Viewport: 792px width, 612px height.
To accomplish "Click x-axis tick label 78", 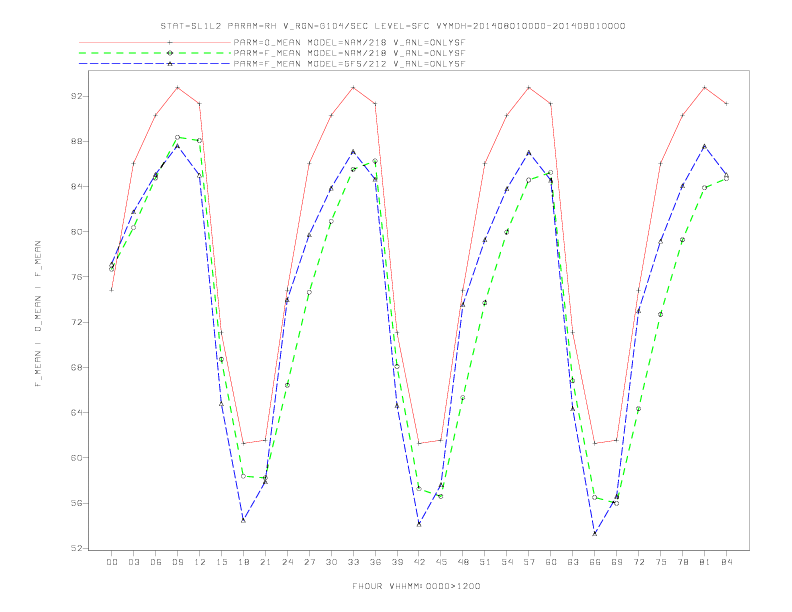I will [x=682, y=562].
